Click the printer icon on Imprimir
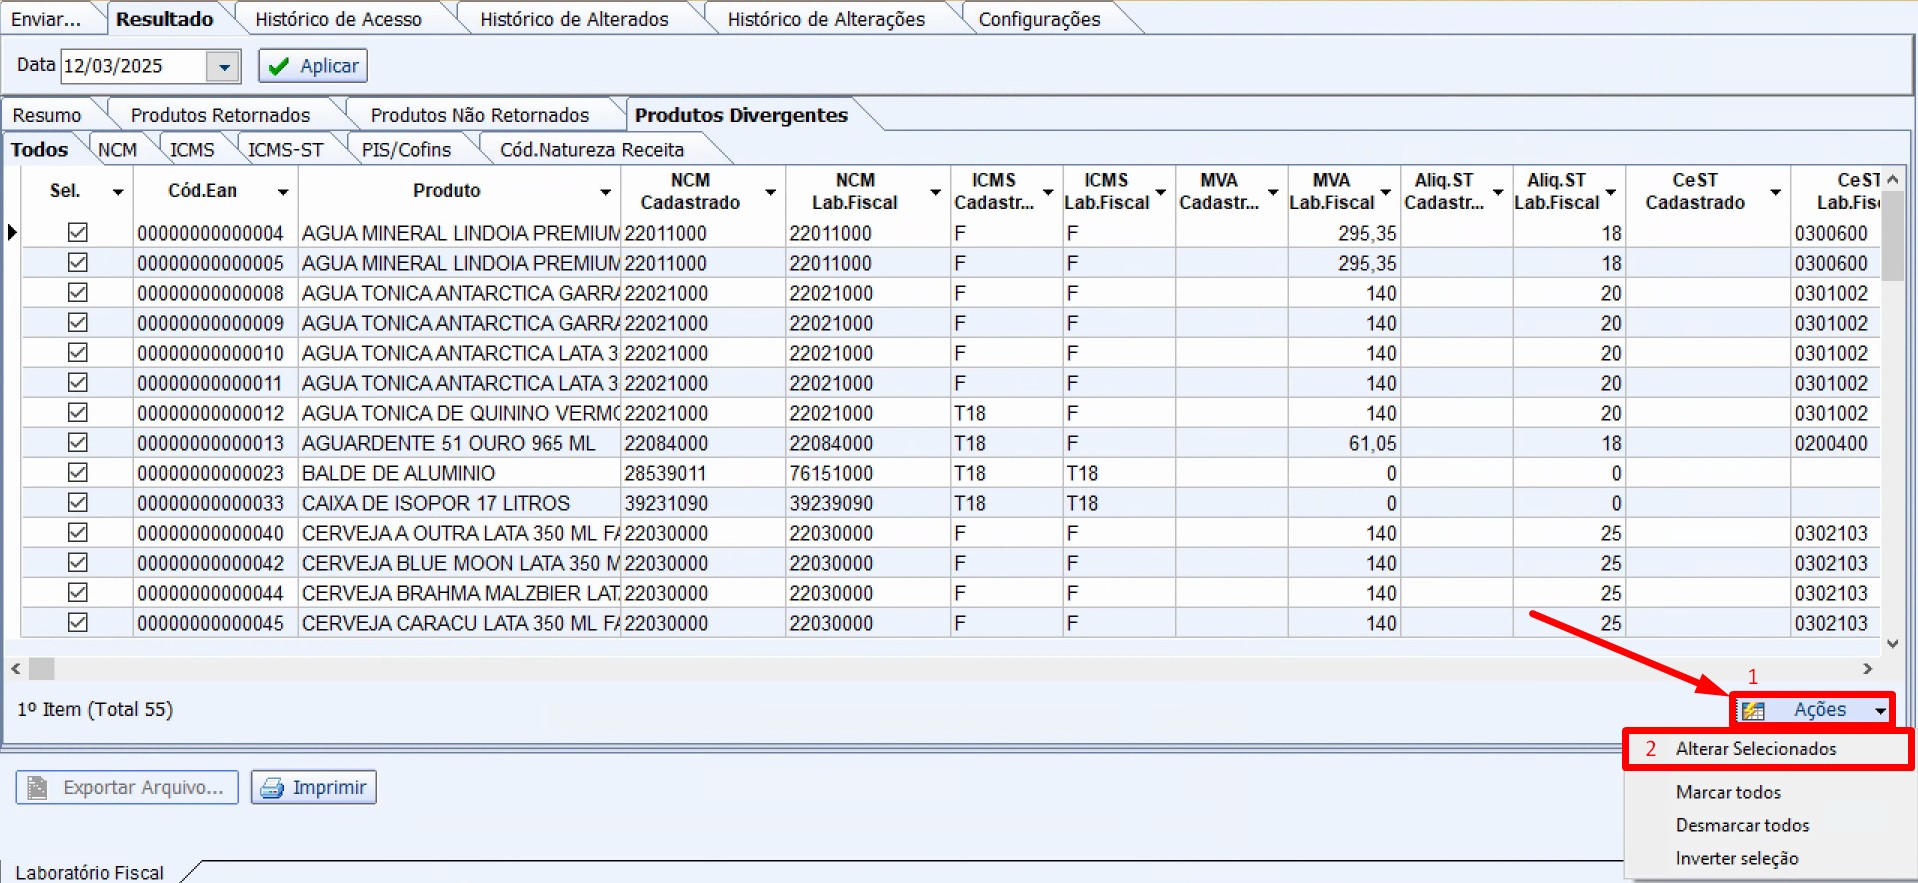 click(x=271, y=788)
